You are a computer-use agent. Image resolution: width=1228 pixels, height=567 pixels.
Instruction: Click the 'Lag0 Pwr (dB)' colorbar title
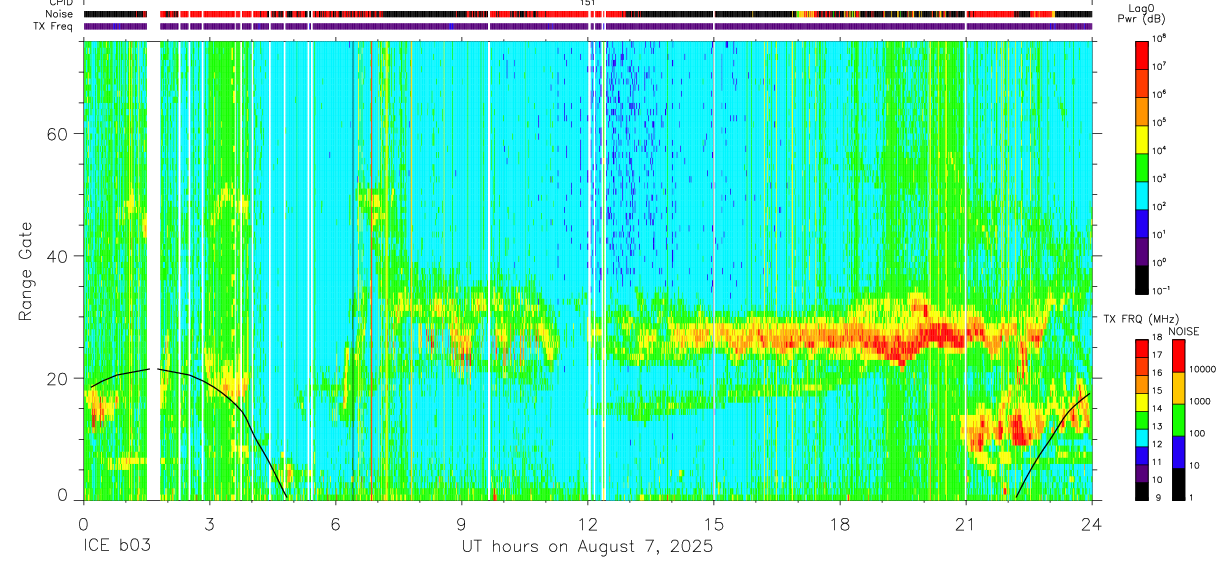coord(1144,13)
